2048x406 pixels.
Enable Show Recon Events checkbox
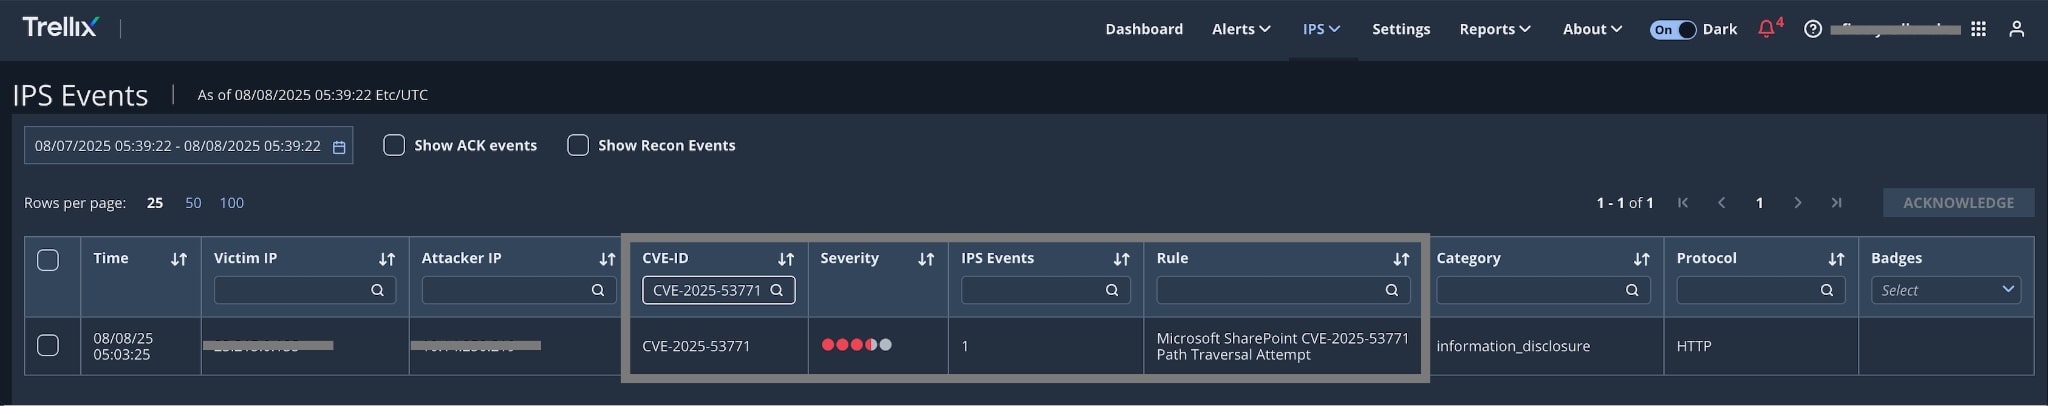pos(578,145)
